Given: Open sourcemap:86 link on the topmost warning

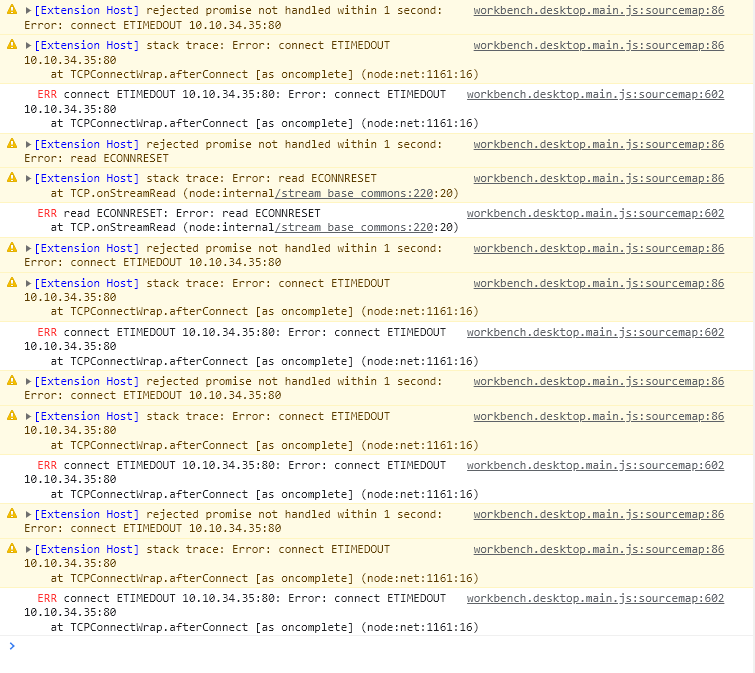Looking at the screenshot, I should pyautogui.click(x=598, y=10).
